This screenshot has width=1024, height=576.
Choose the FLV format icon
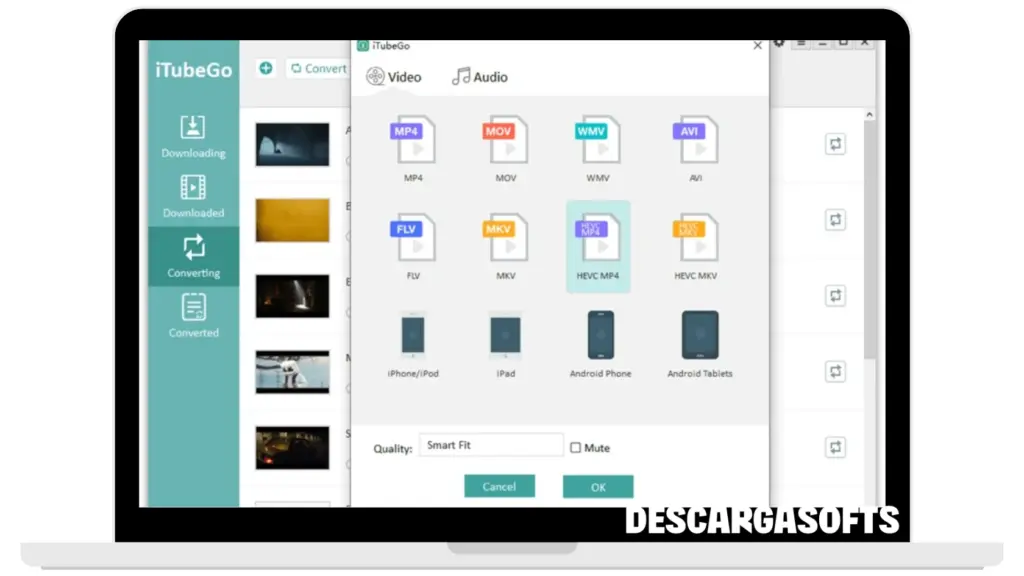(x=413, y=238)
